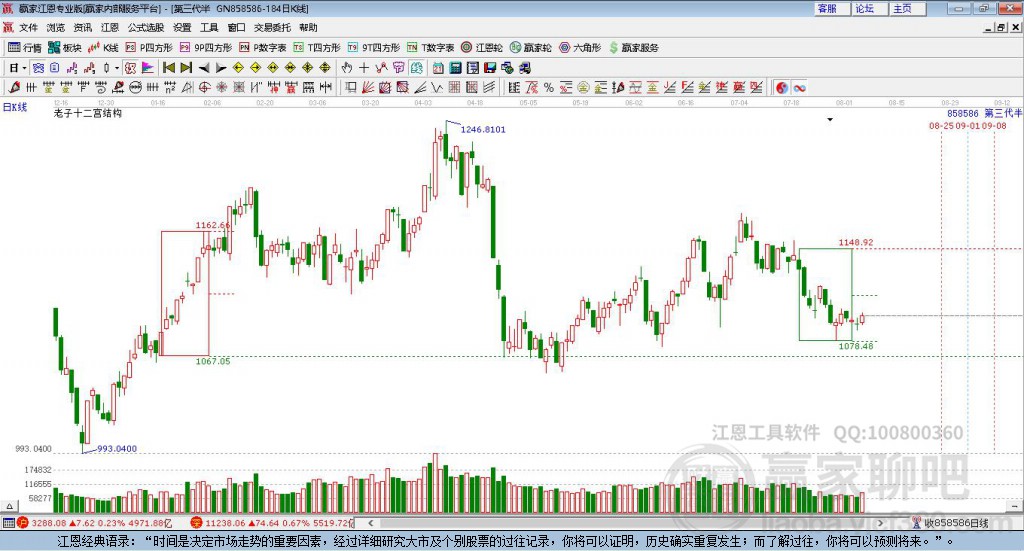The height and width of the screenshot is (551, 1024).
Task: Open the calendar icon in toolbar
Action: coord(438,68)
